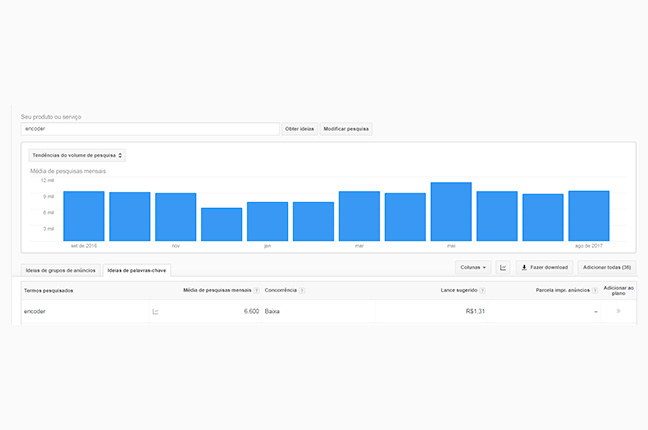Add encoder keyword to plan arrow

(618, 311)
